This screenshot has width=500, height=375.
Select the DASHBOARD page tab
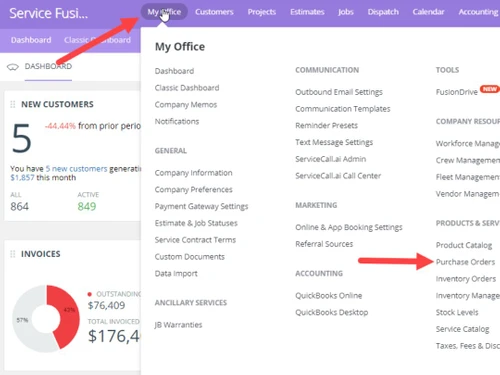[x=48, y=66]
